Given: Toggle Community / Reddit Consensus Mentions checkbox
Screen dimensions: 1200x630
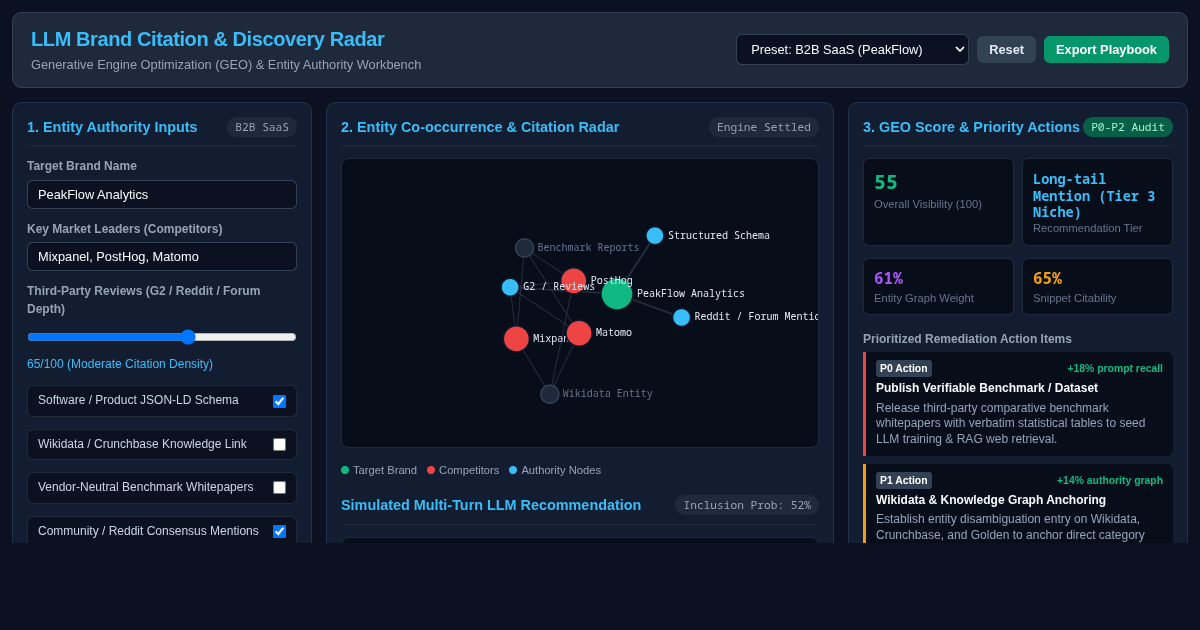Looking at the screenshot, I should click(x=279, y=531).
